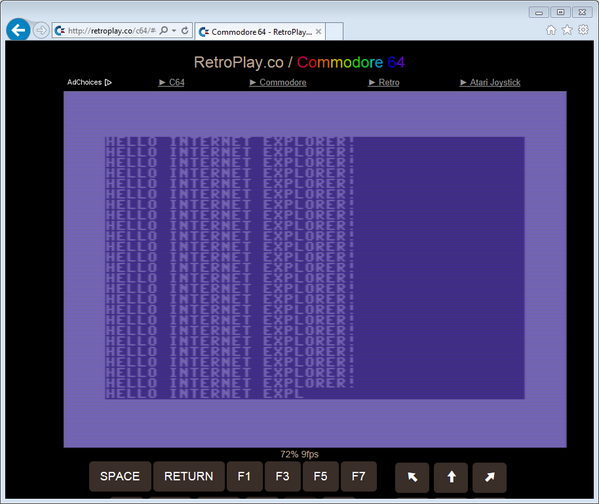Open Favorites star icon
The height and width of the screenshot is (504, 599).
(567, 30)
